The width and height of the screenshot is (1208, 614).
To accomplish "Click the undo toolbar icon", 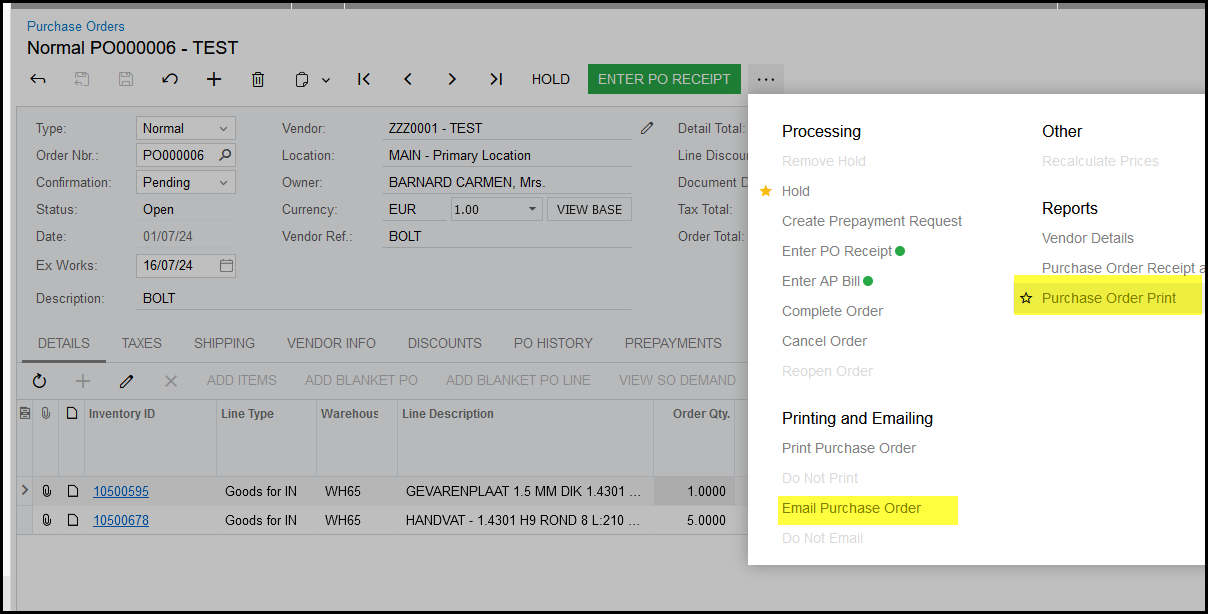I will click(x=170, y=79).
